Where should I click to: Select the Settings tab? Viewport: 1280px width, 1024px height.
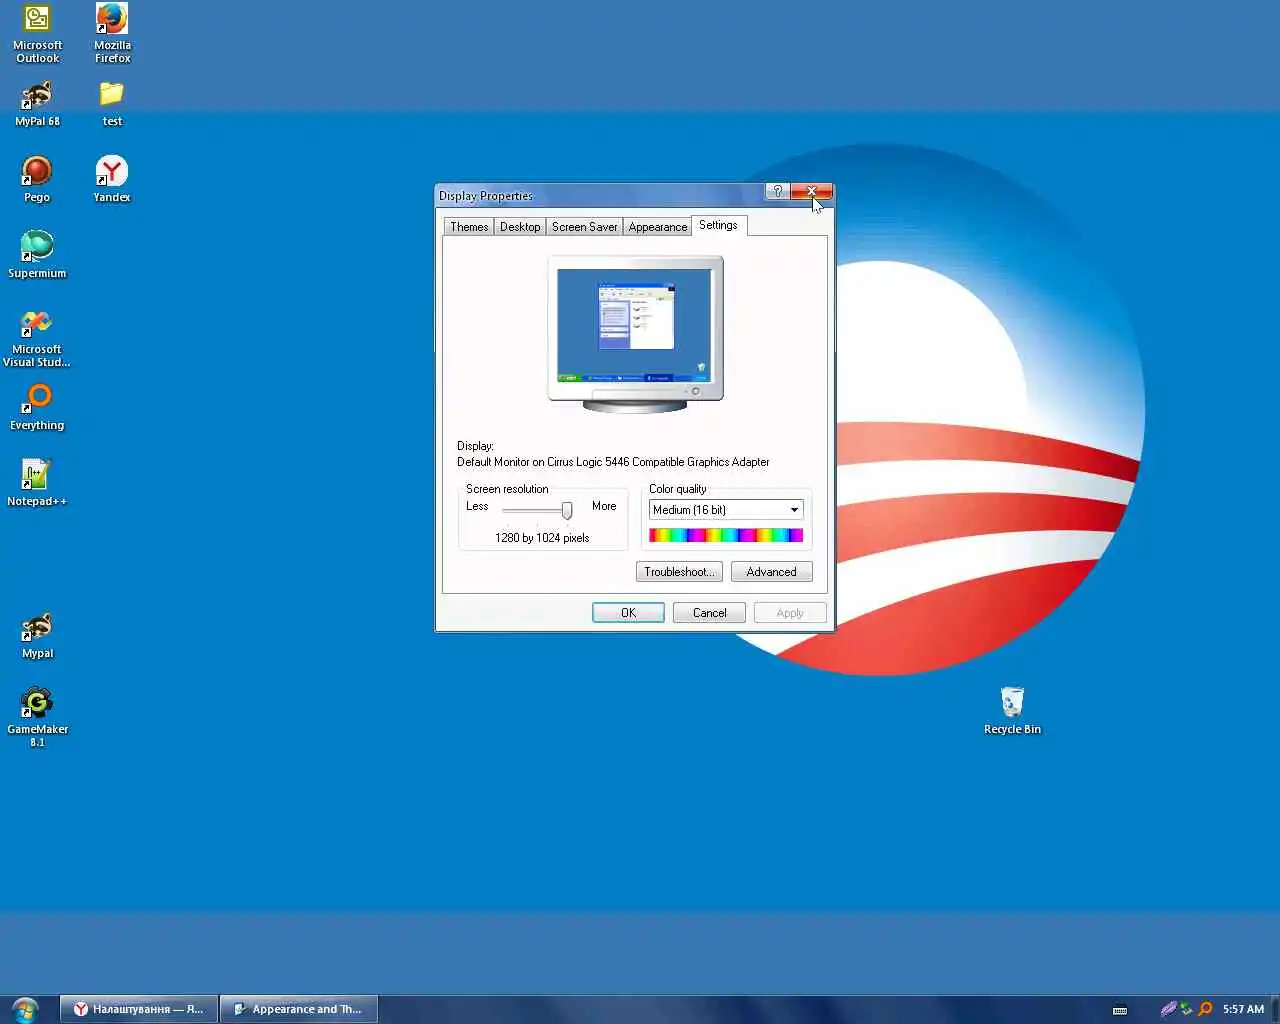pos(718,225)
